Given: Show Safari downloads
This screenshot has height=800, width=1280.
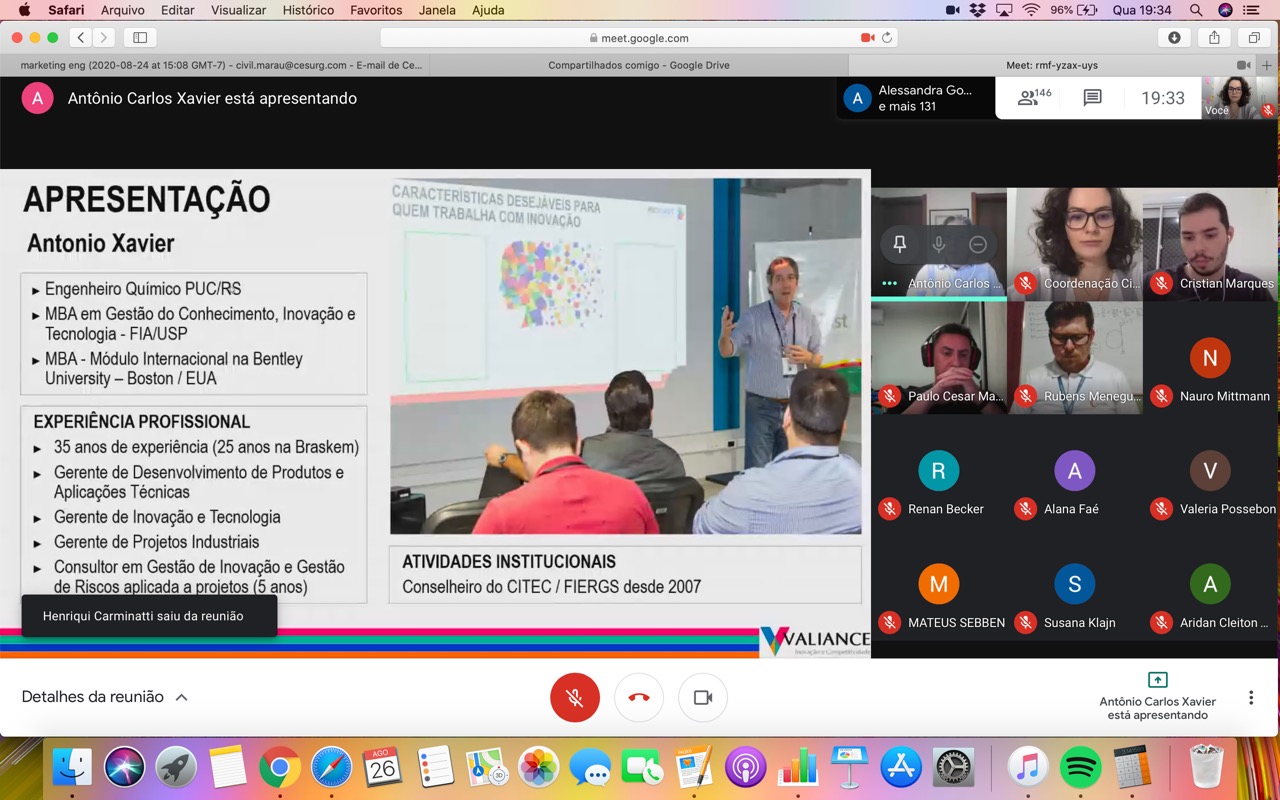Looking at the screenshot, I should 1174,38.
